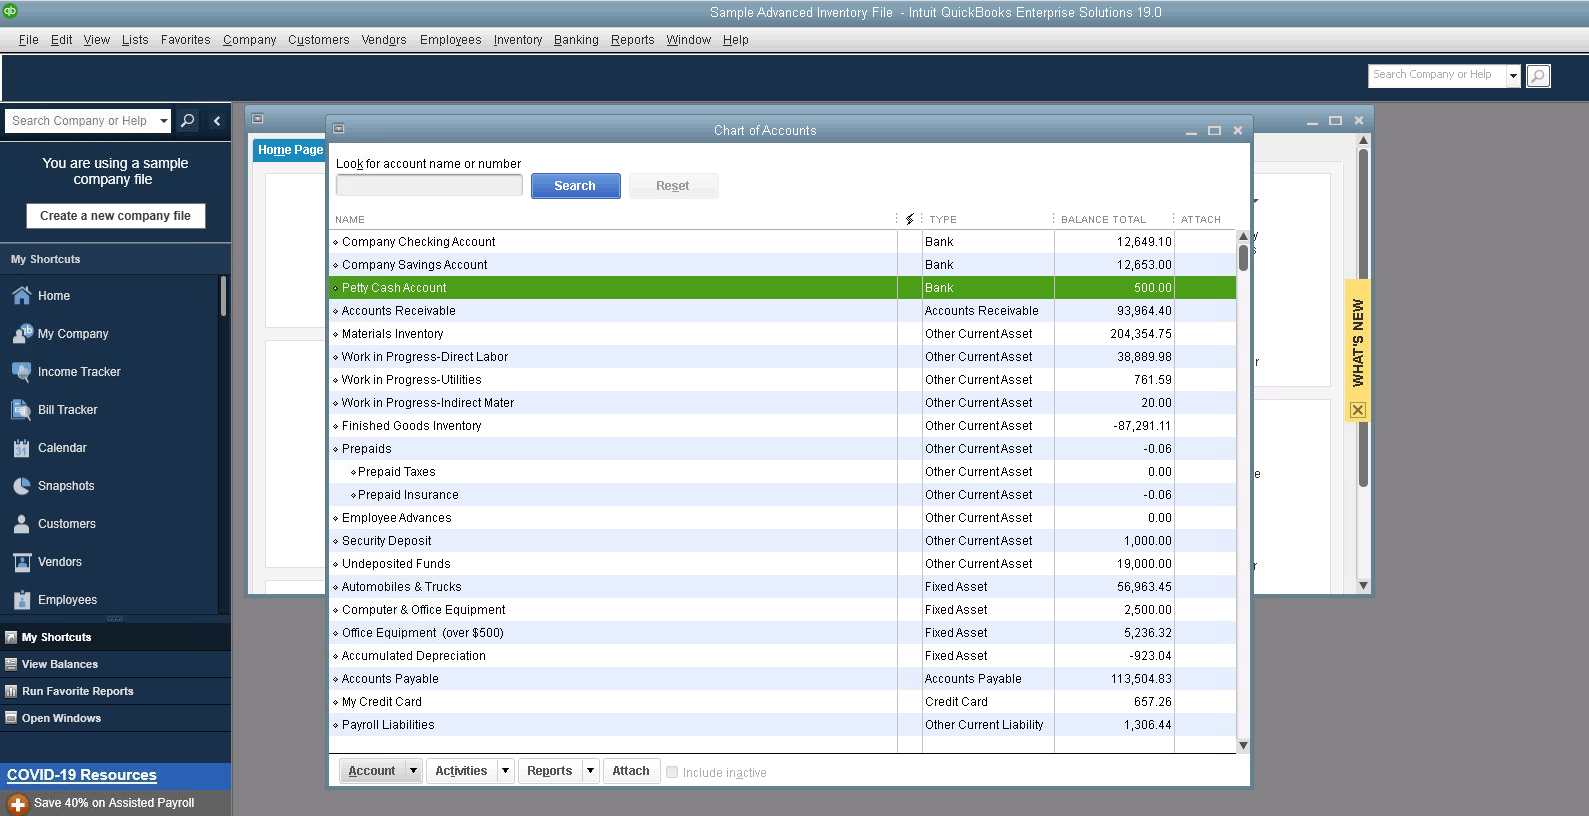Click the top-right search magnifier icon
Viewport: 1589px width, 816px height.
pyautogui.click(x=1538, y=76)
